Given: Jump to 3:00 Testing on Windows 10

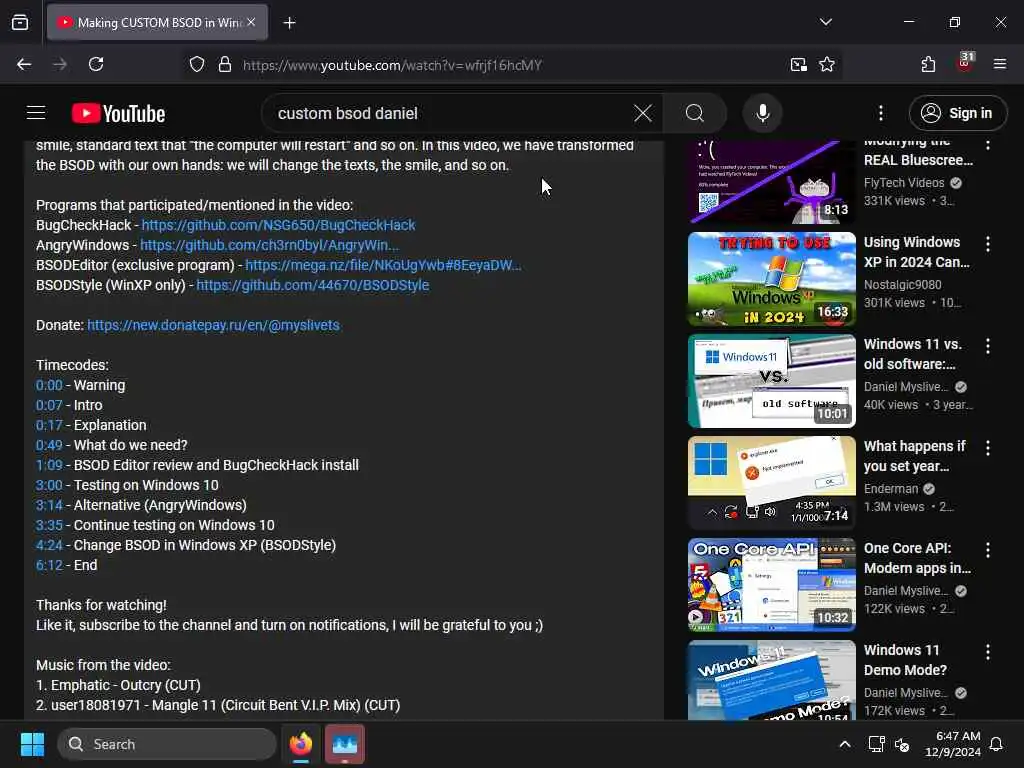Looking at the screenshot, I should (49, 485).
